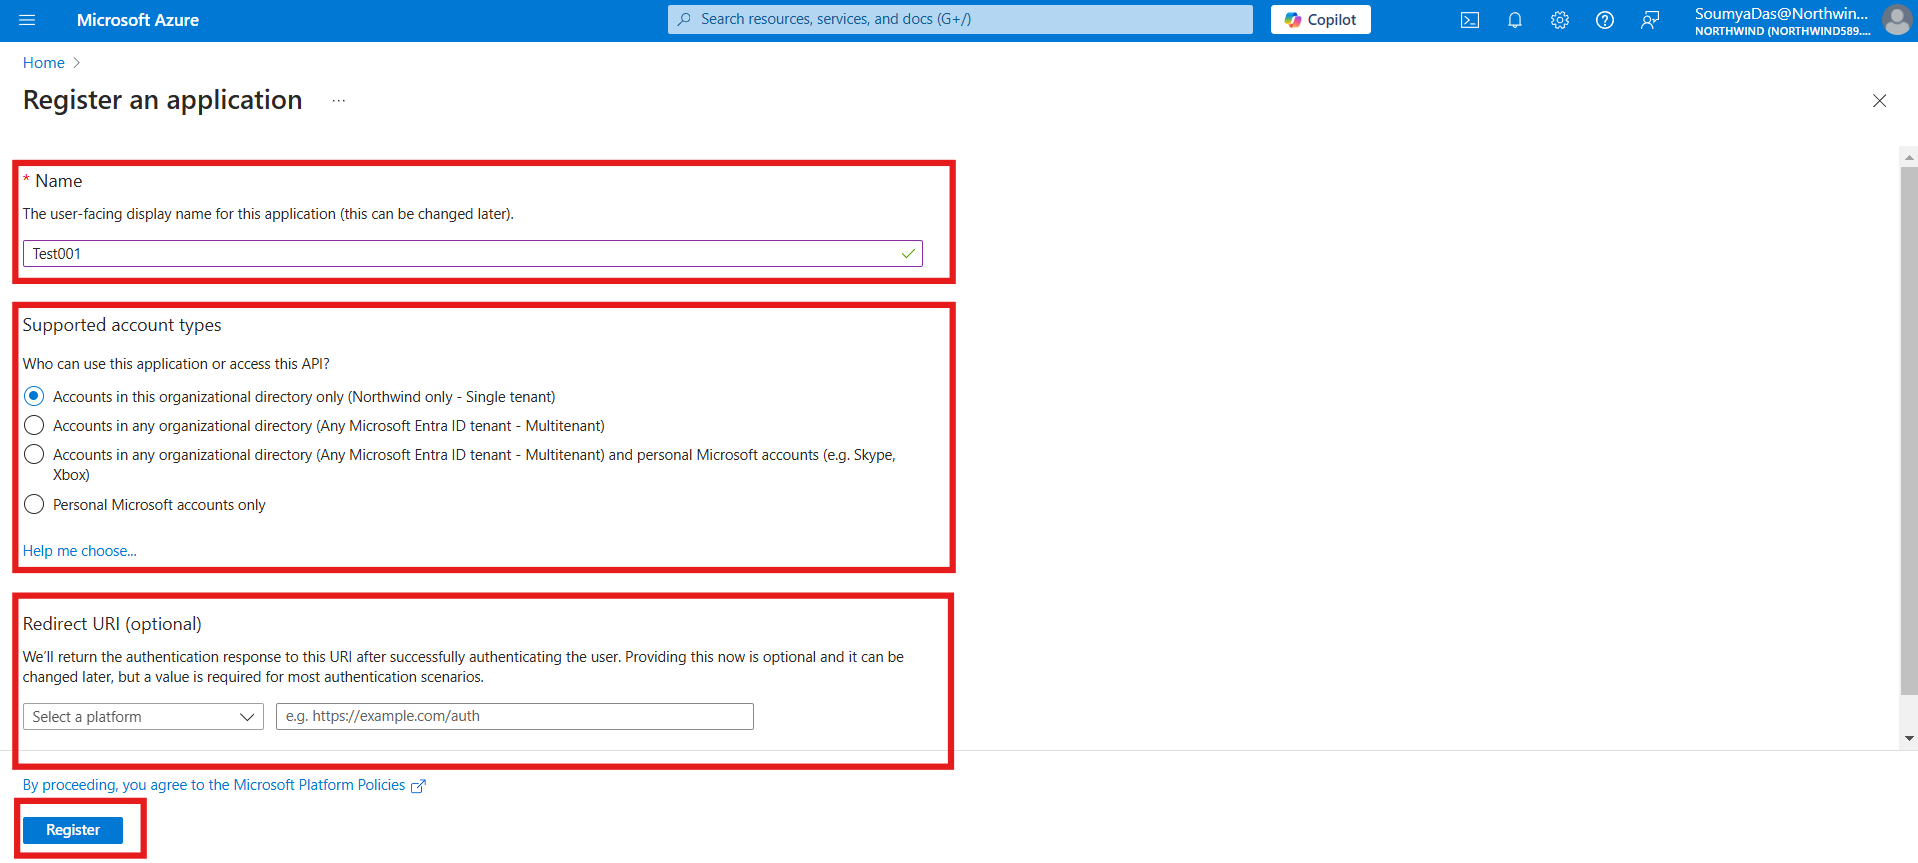Open the ellipsis menu beside page title
1918x863 pixels.
339,101
